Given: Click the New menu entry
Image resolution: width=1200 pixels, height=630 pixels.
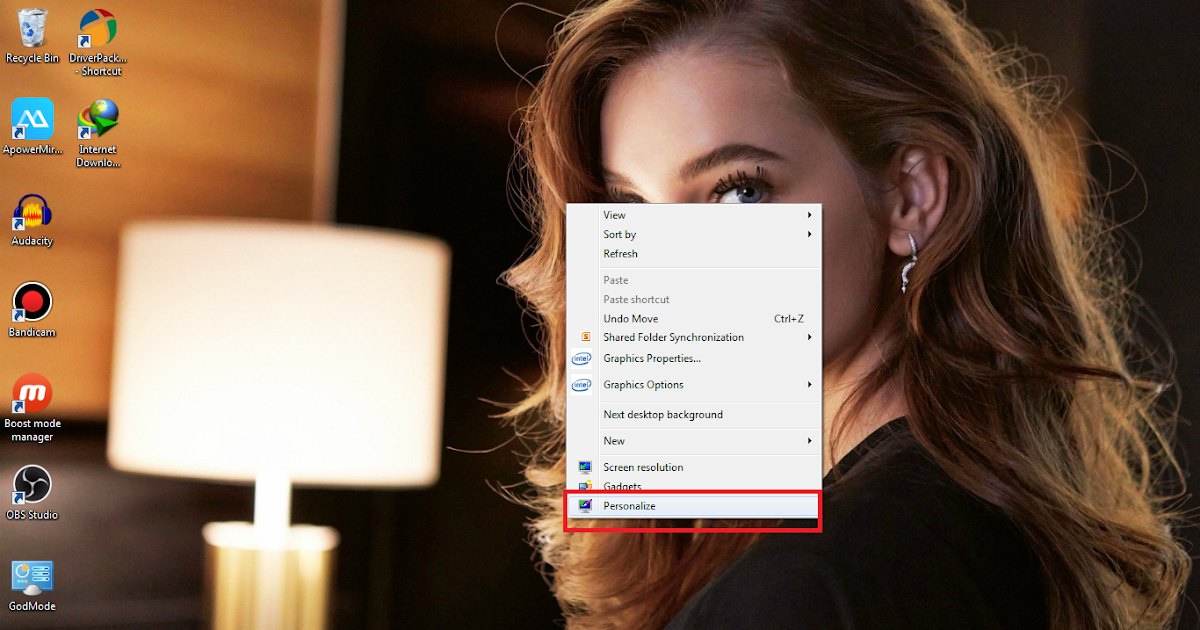Looking at the screenshot, I should click(693, 441).
